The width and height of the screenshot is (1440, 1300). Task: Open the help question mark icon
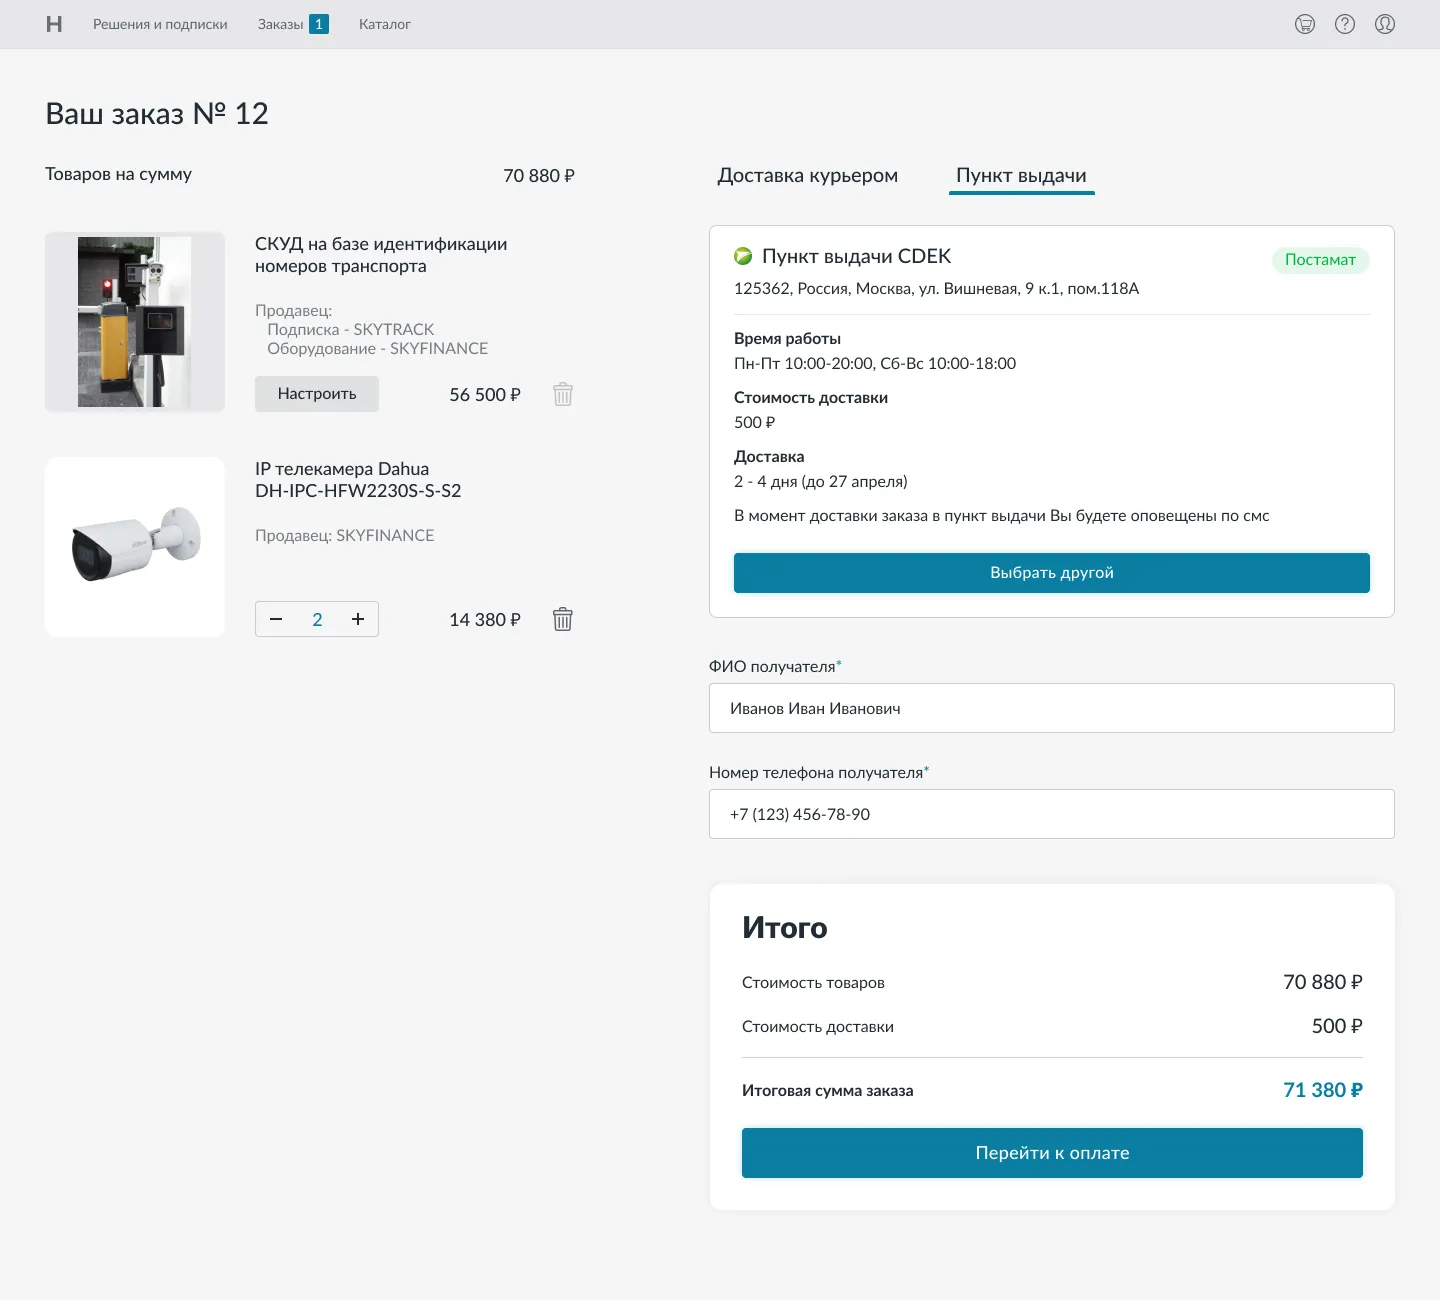pos(1345,24)
